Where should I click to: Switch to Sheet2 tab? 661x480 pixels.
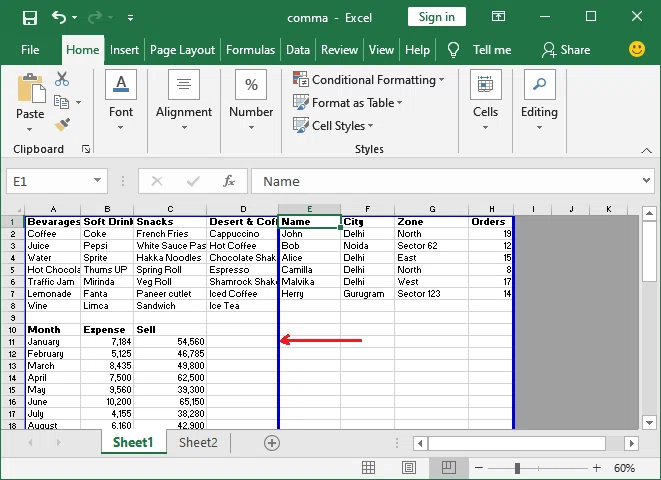coord(198,442)
